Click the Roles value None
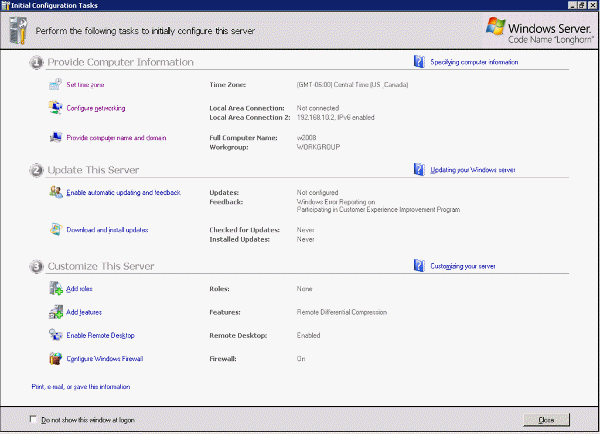600x435 pixels. point(305,289)
